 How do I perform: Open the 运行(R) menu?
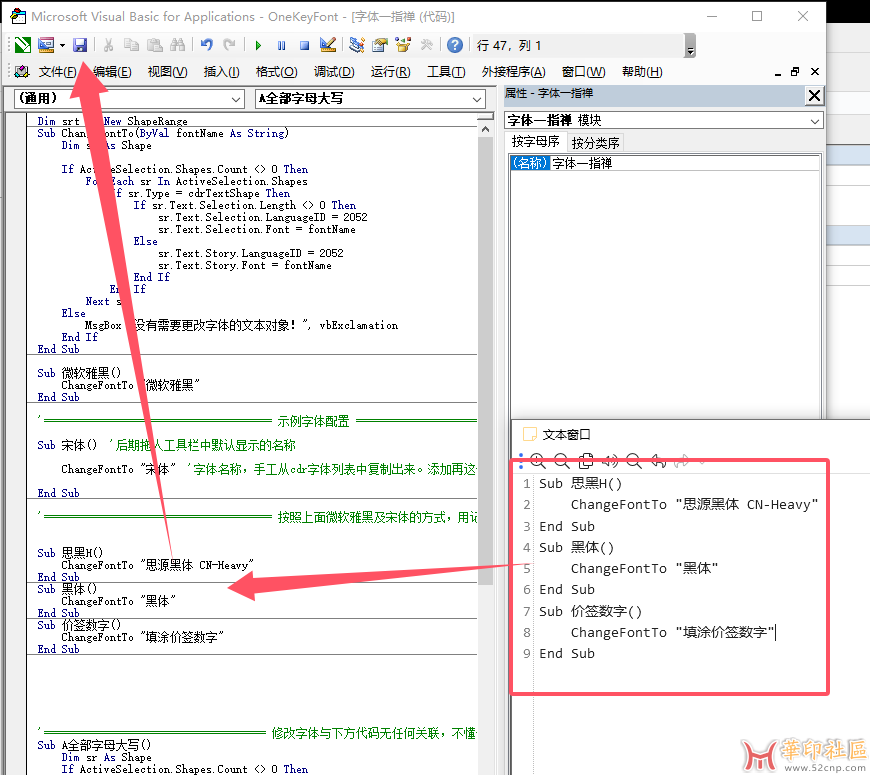391,72
